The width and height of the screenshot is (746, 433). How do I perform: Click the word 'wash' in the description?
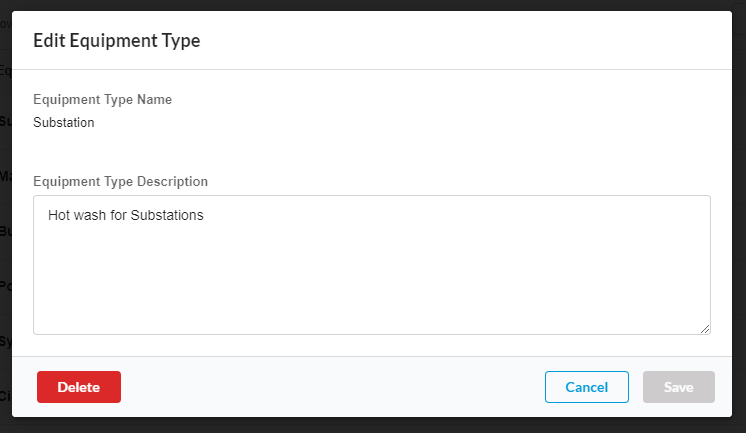pyautogui.click(x=91, y=215)
